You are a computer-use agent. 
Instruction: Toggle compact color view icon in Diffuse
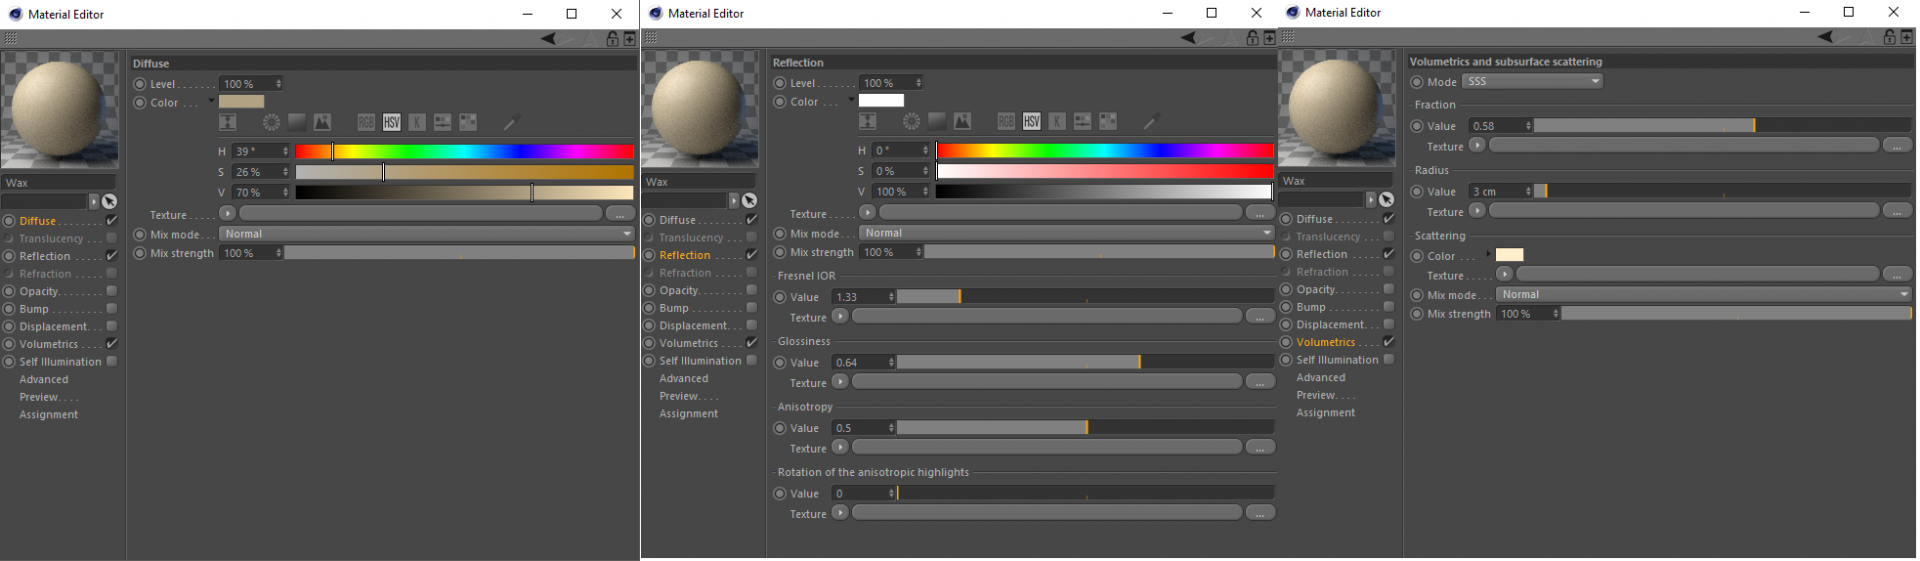click(x=228, y=122)
